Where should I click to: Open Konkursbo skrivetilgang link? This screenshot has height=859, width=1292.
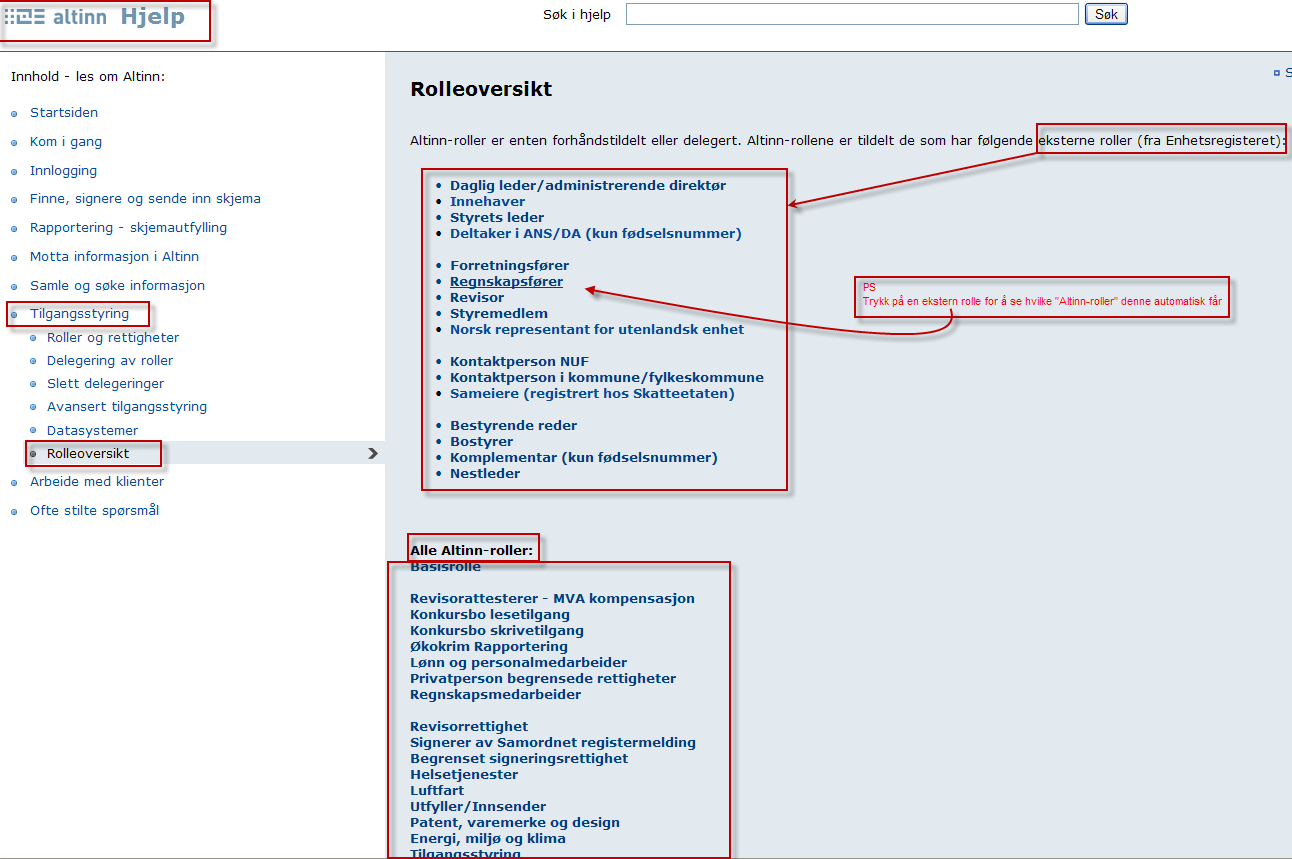[497, 631]
